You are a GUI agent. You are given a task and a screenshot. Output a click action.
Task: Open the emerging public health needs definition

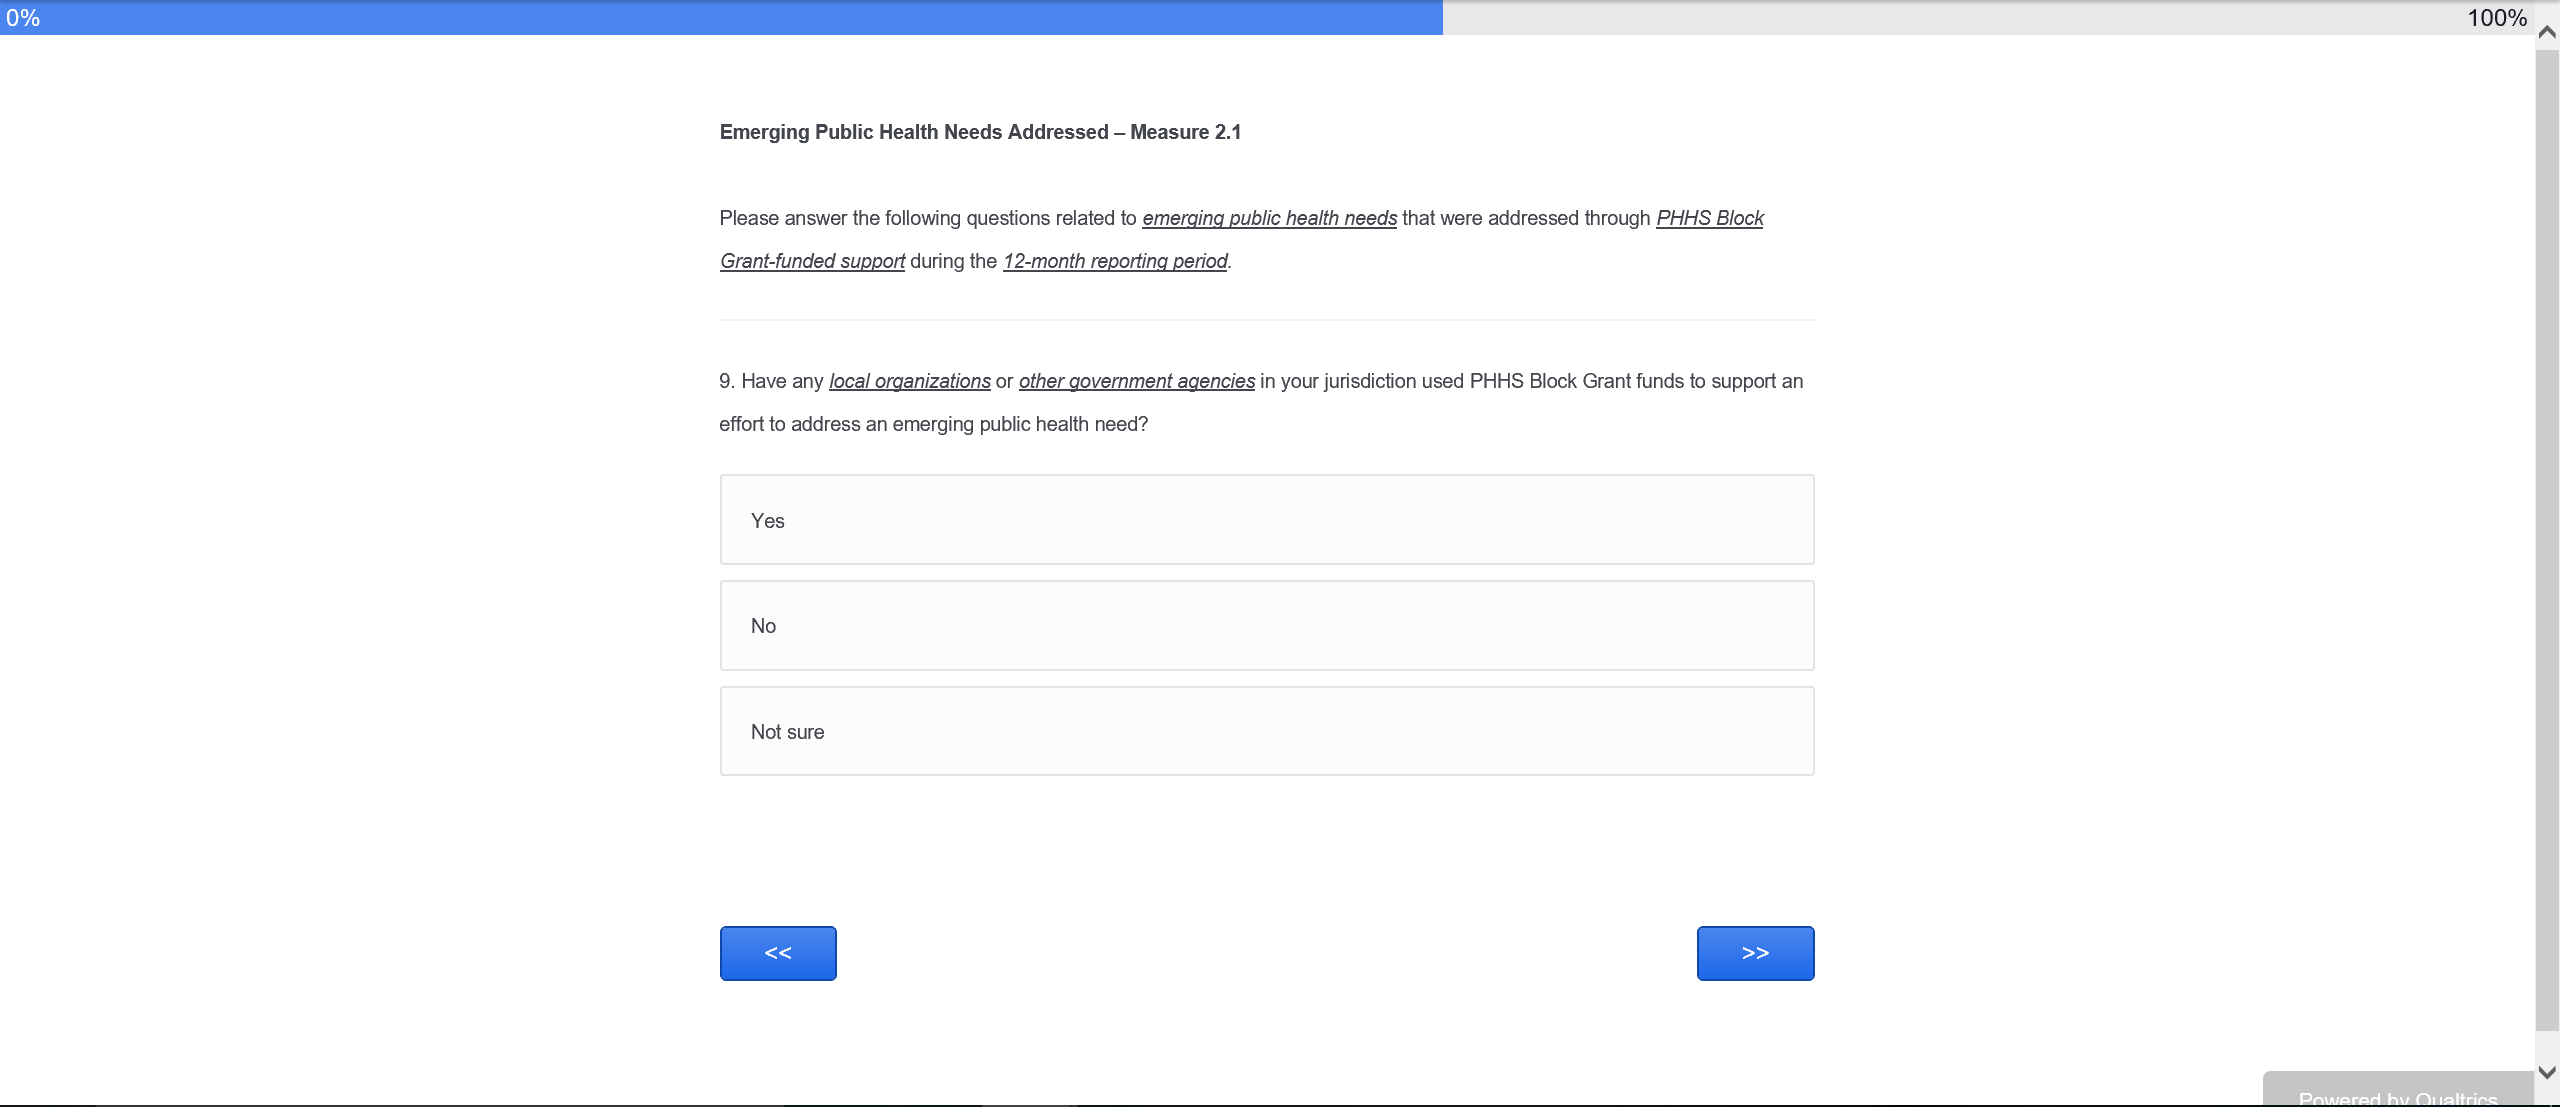tap(1269, 218)
